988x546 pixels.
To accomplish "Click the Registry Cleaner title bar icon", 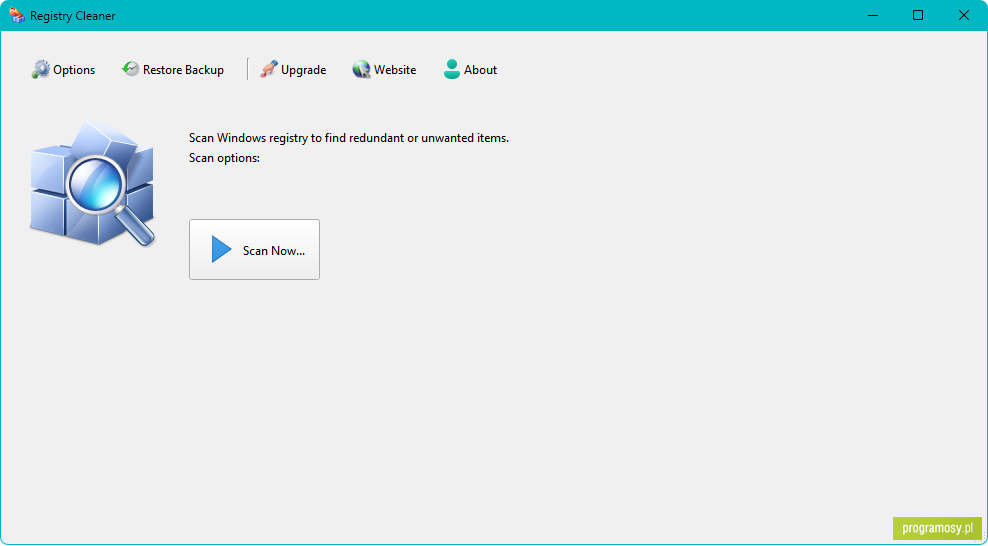I will point(16,15).
